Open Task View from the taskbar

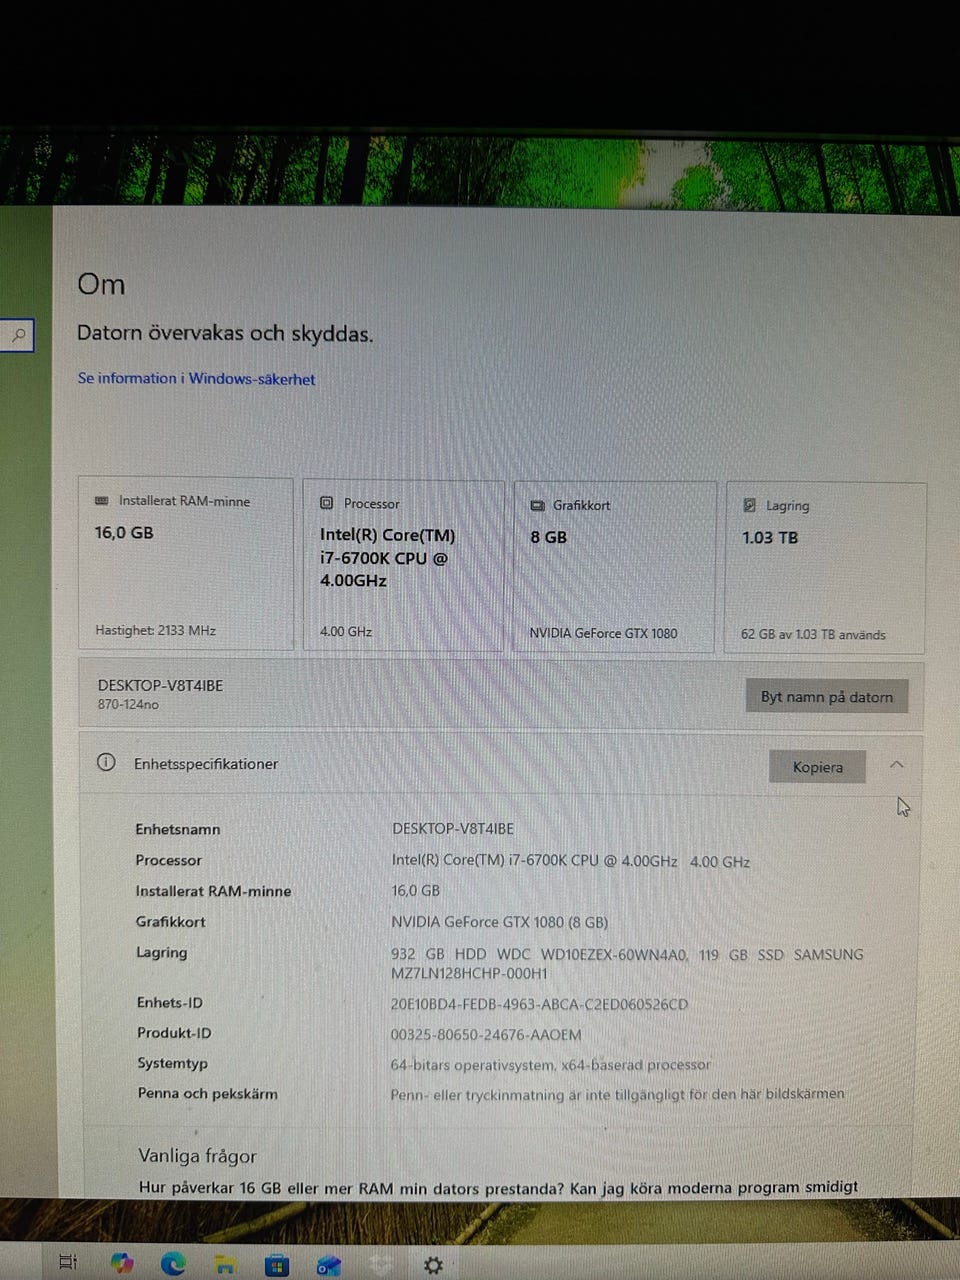point(68,1262)
